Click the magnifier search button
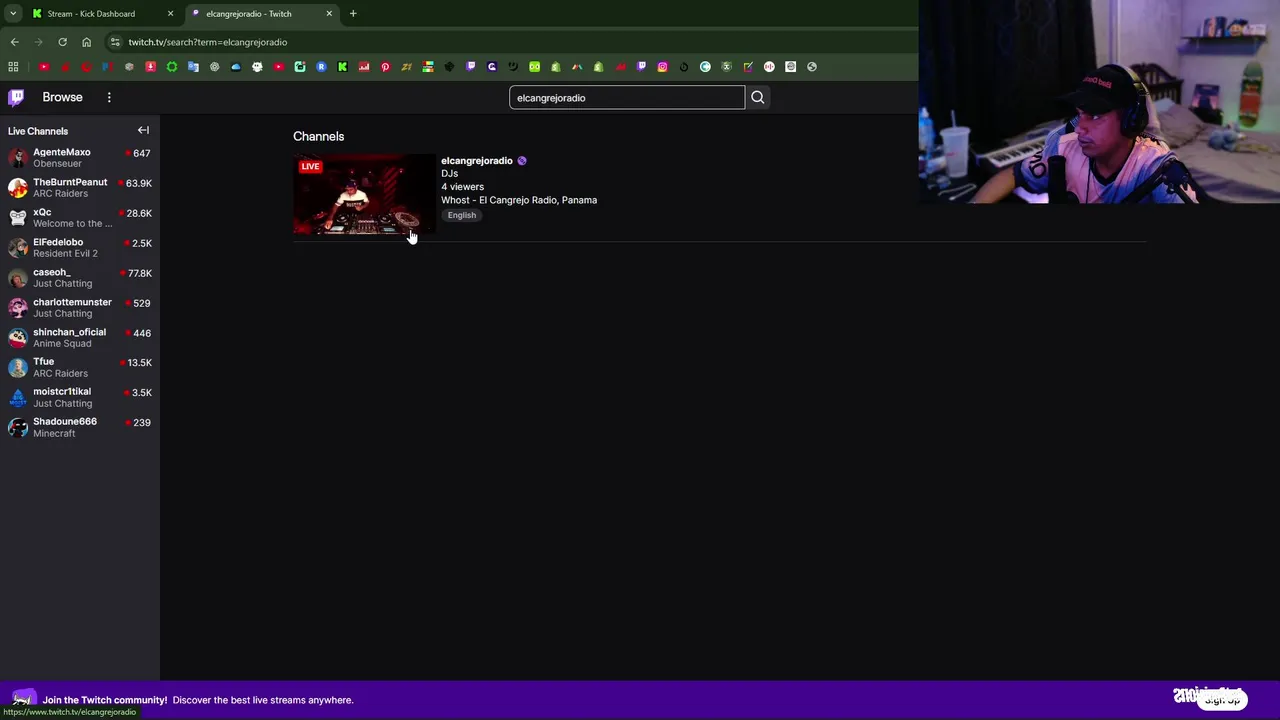 [757, 98]
